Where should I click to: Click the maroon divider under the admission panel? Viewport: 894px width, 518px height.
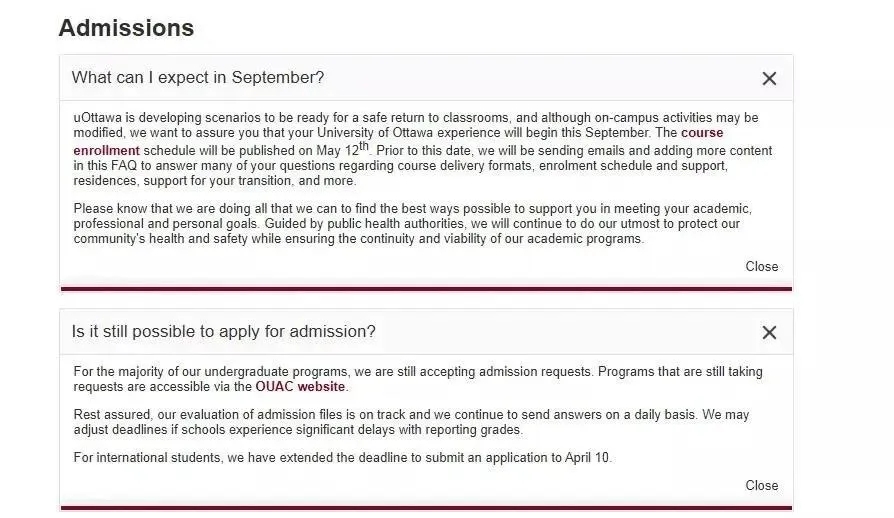click(x=426, y=508)
